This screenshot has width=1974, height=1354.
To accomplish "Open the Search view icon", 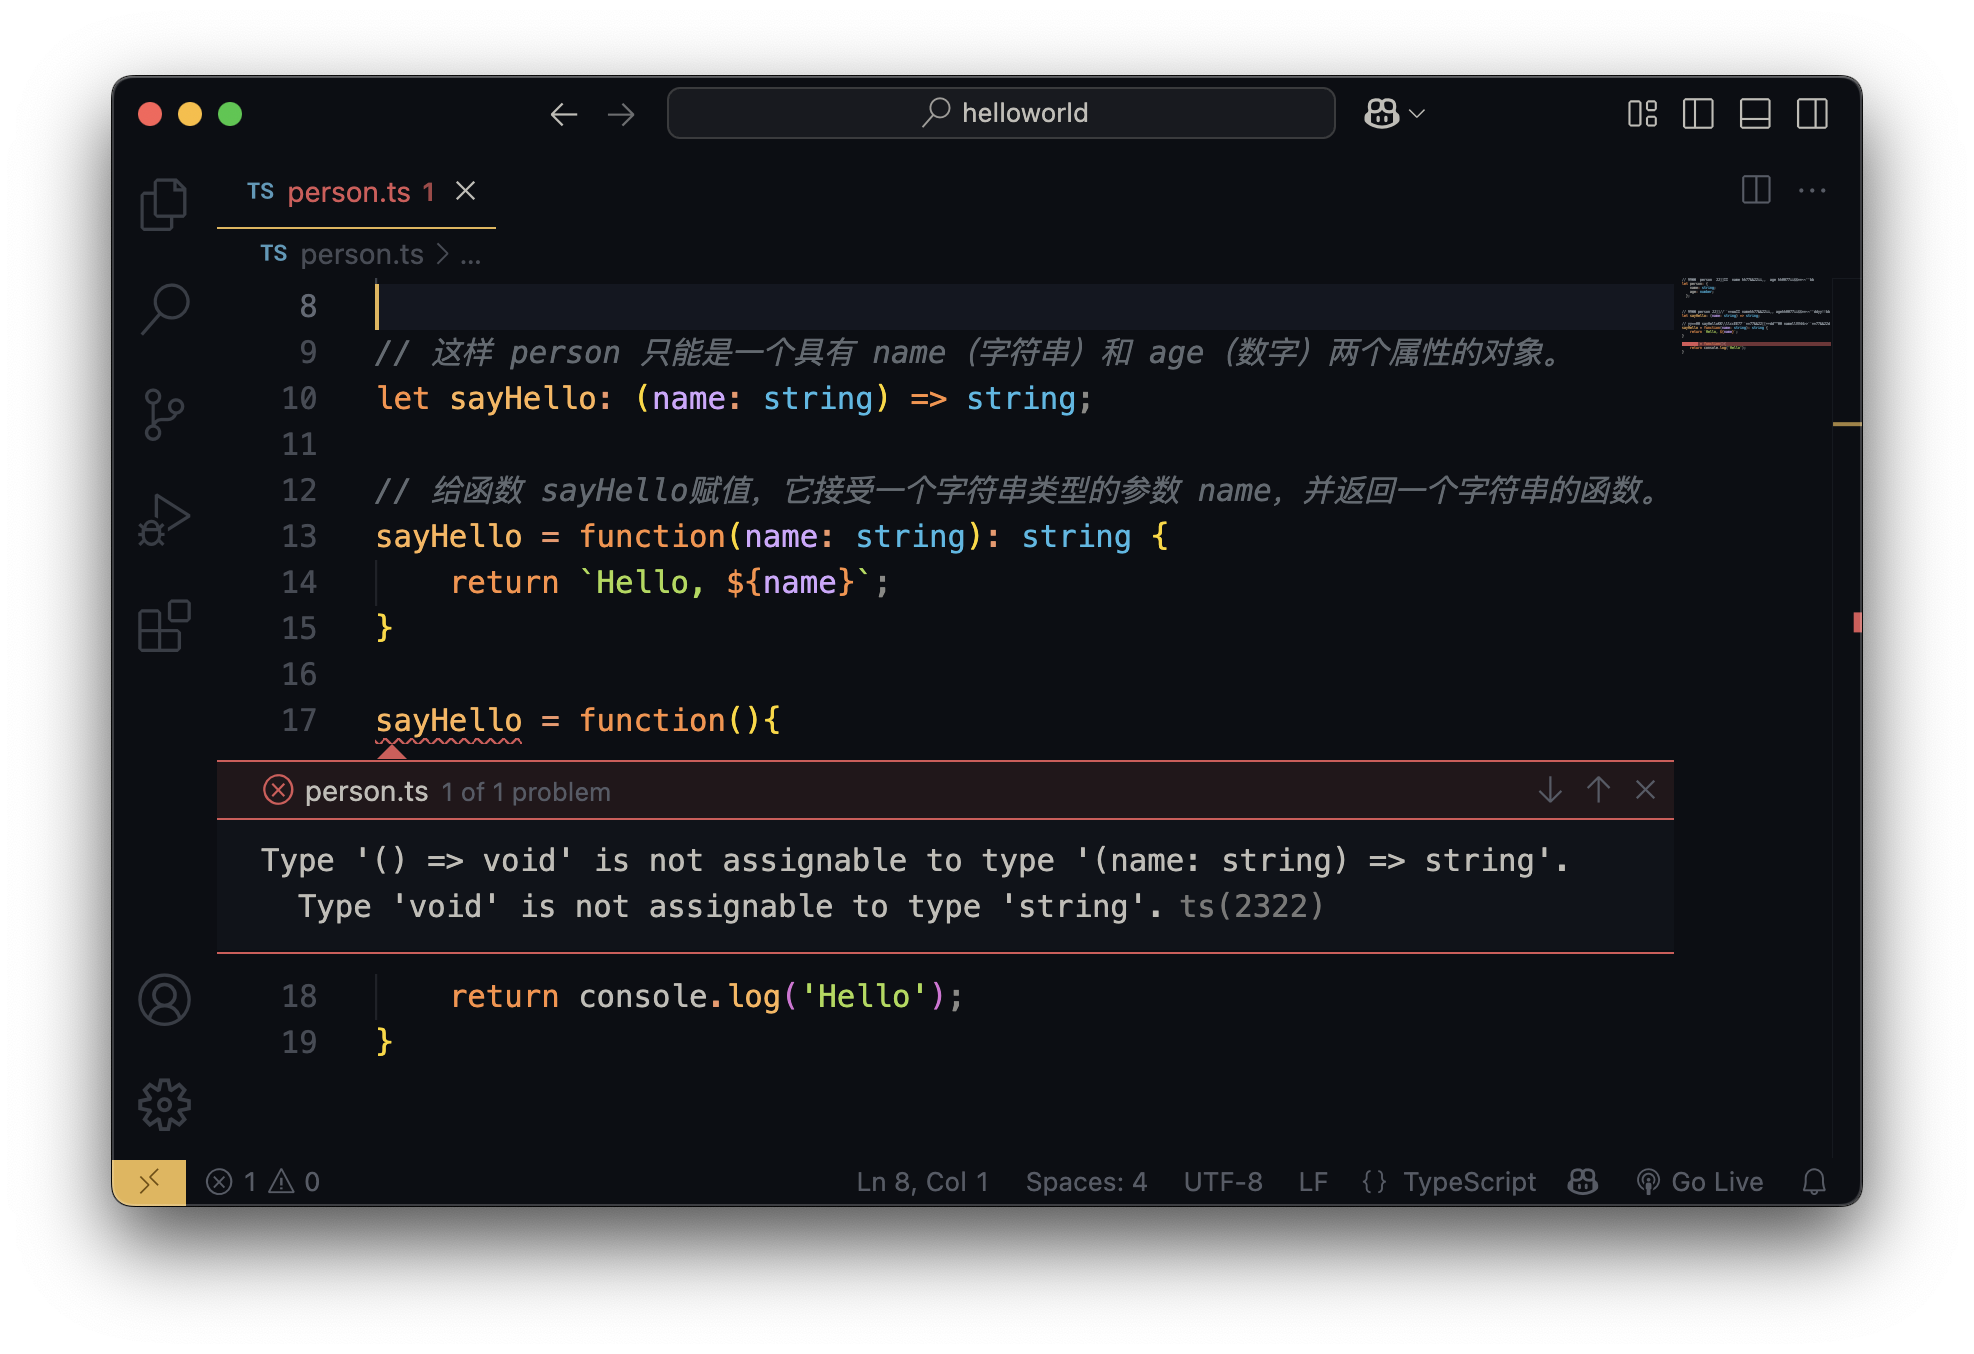I will click(164, 309).
